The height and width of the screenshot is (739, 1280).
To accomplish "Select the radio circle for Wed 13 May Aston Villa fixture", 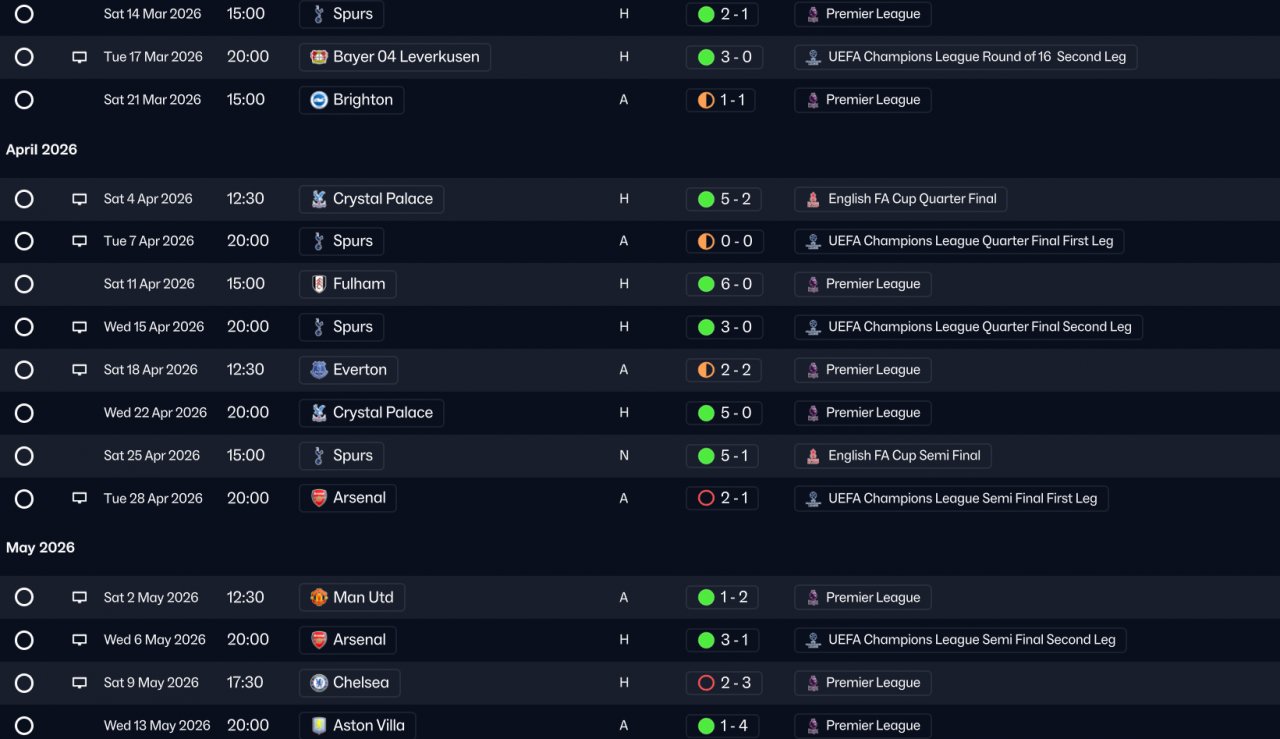I will tap(24, 726).
